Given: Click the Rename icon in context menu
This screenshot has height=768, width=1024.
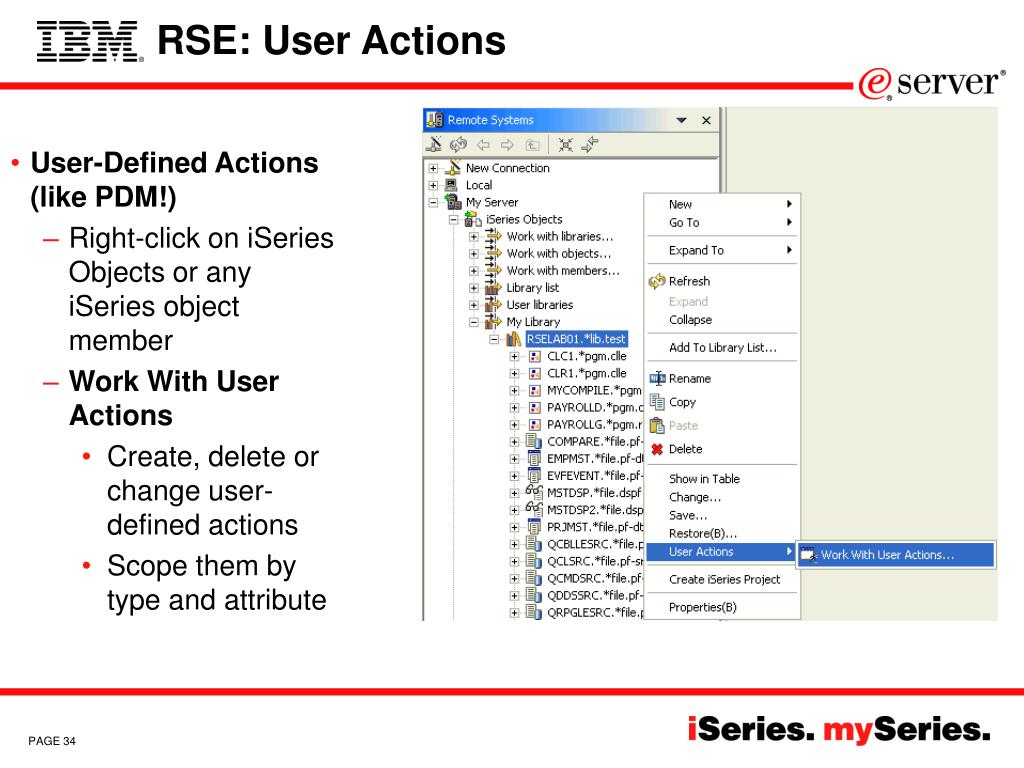Looking at the screenshot, I should (x=658, y=379).
